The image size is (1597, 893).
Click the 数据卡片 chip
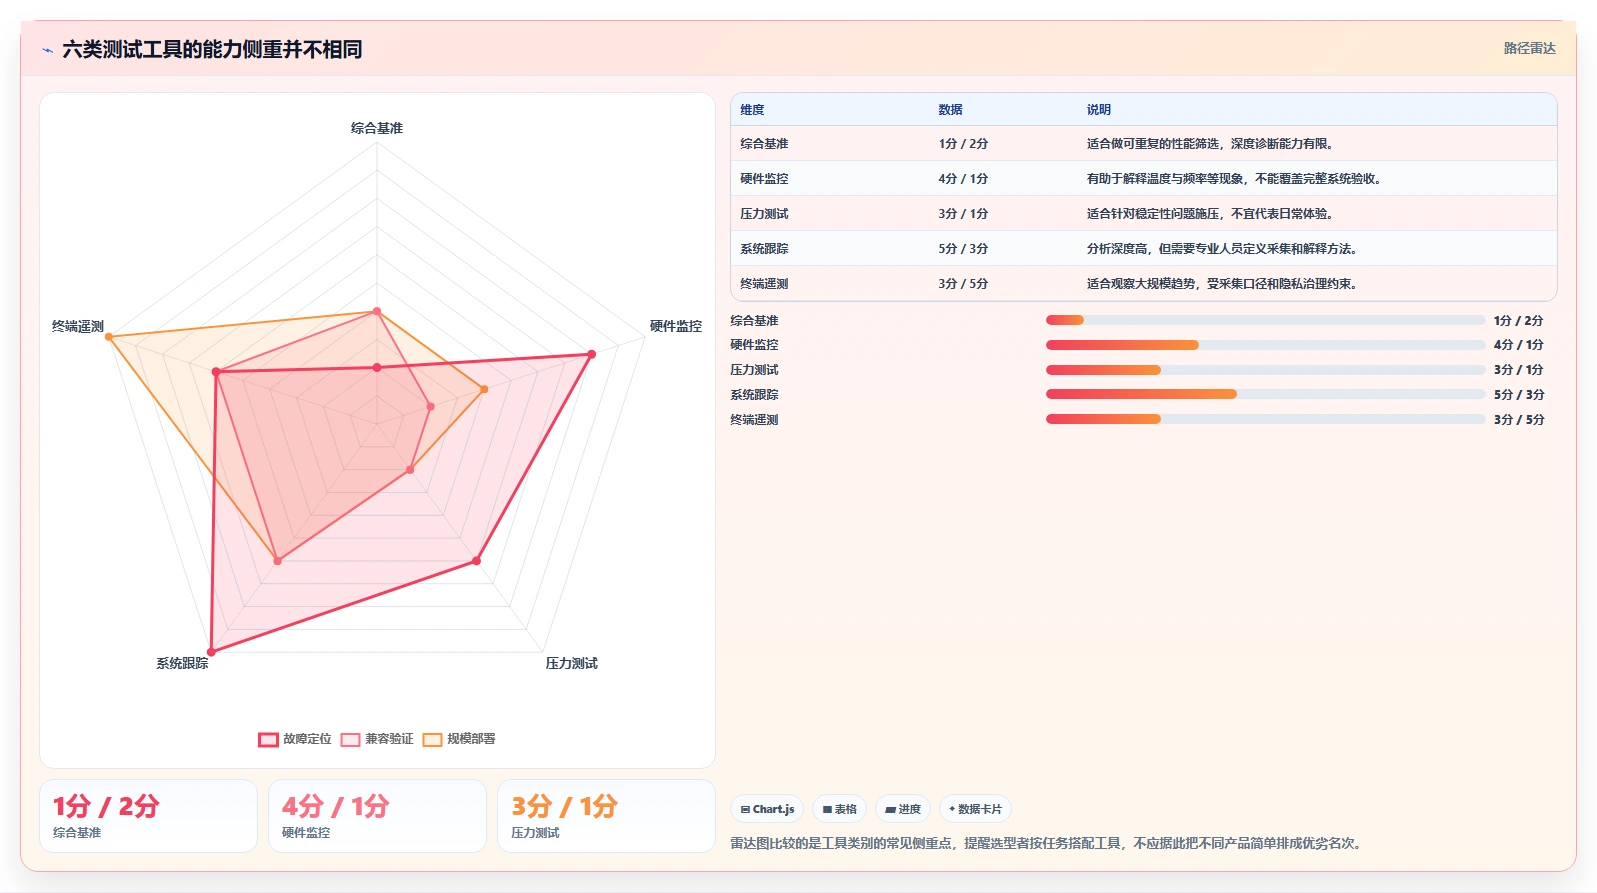(975, 809)
